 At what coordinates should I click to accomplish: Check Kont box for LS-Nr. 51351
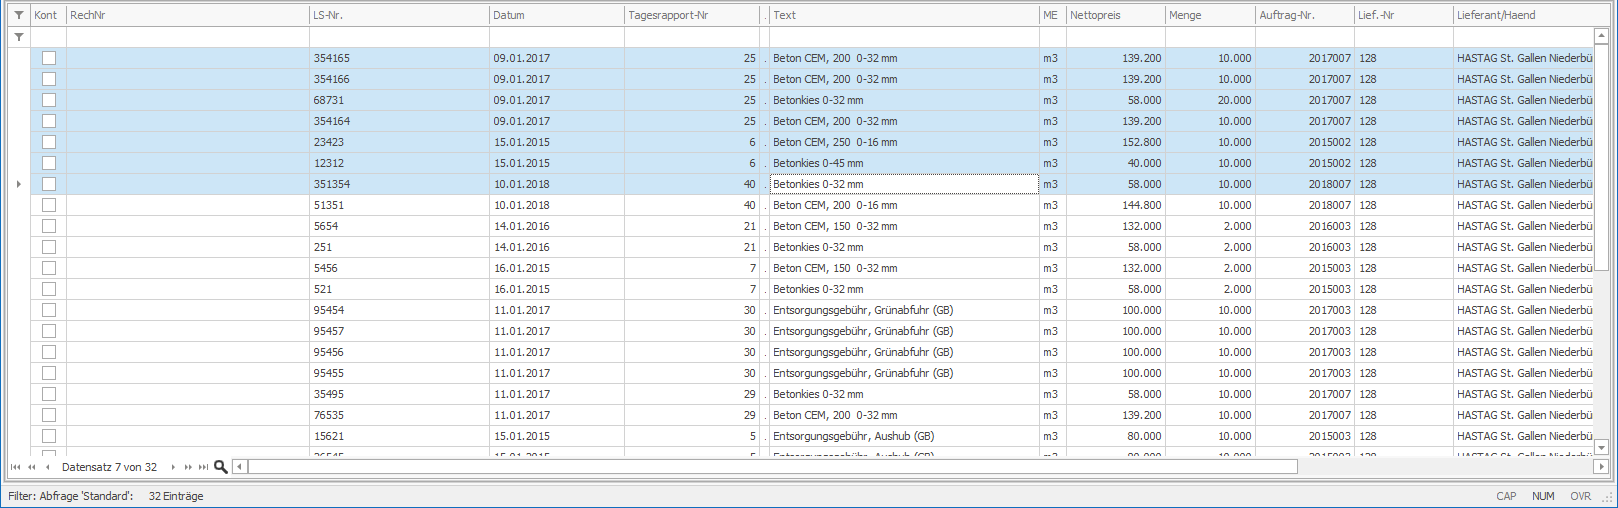(x=48, y=205)
